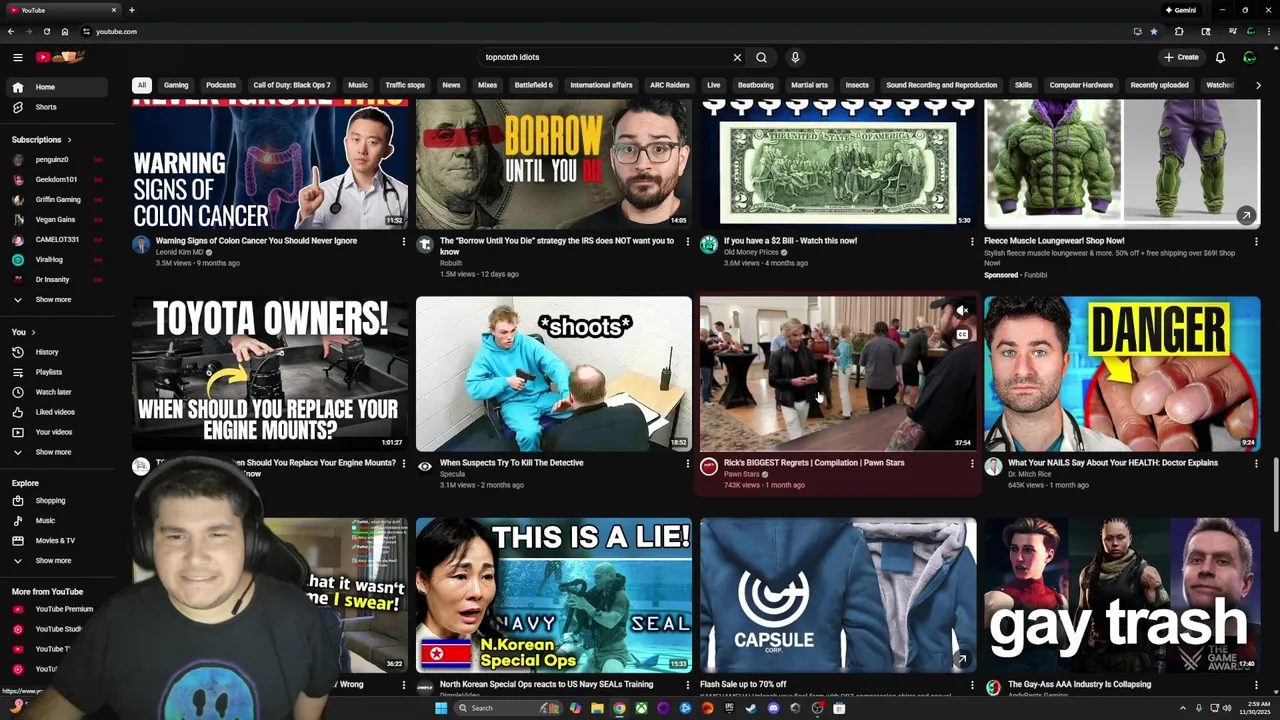This screenshot has width=1280, height=720.
Task: Select the ARC Raiders chip
Action: [x=670, y=85]
